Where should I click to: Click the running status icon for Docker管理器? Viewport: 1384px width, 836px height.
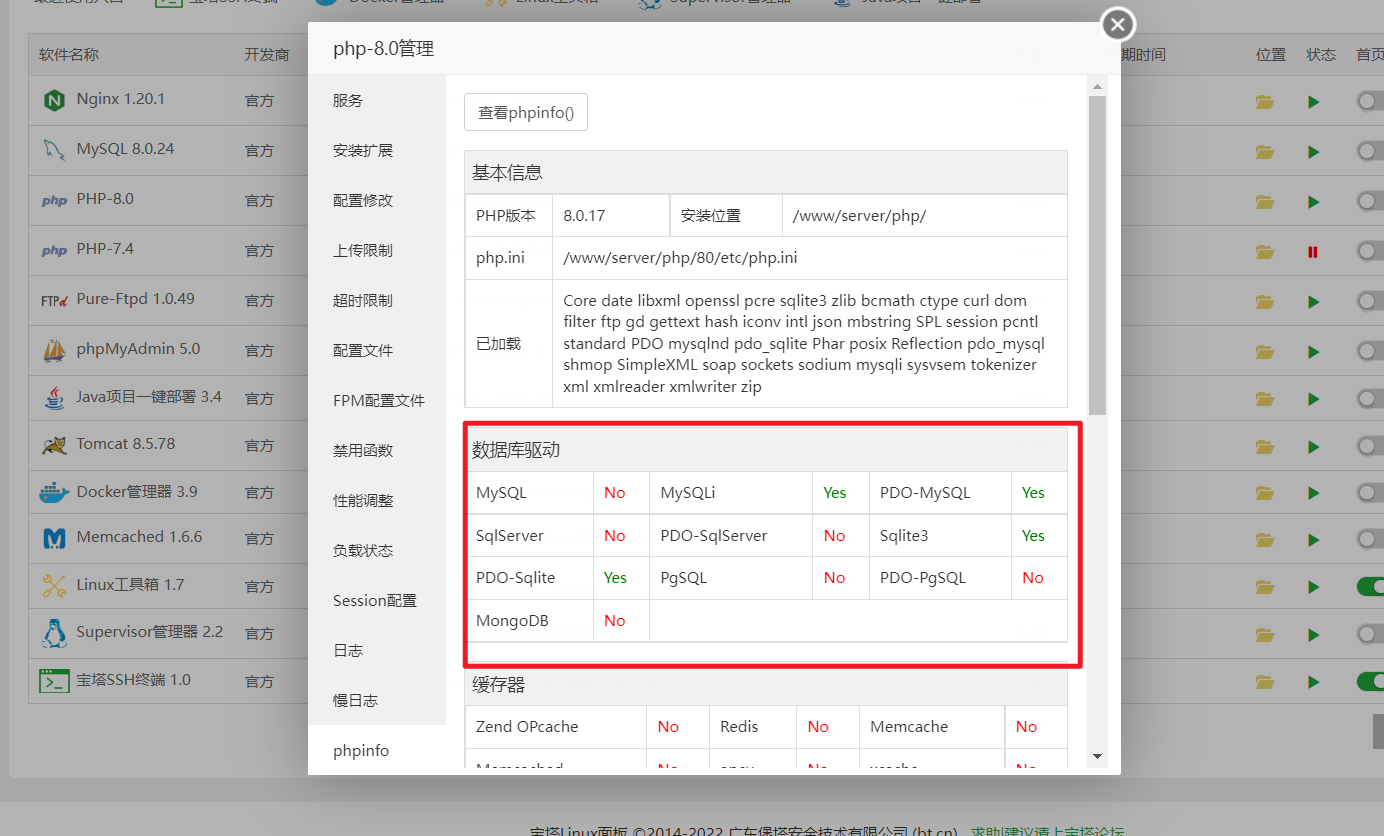pos(1314,493)
